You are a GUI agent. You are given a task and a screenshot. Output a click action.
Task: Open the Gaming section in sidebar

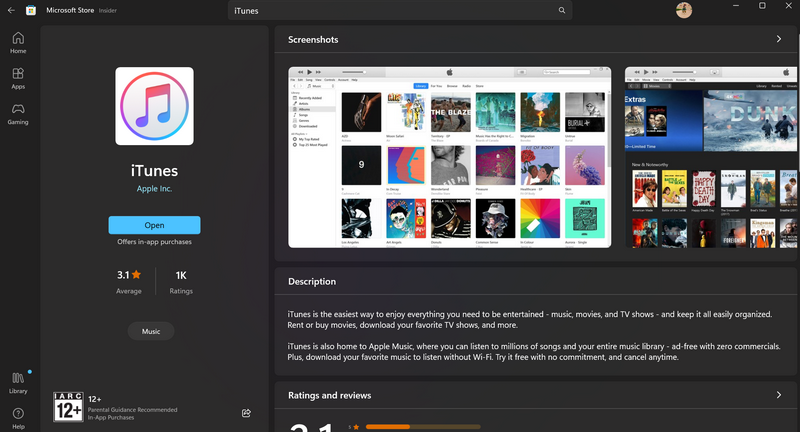tap(18, 114)
